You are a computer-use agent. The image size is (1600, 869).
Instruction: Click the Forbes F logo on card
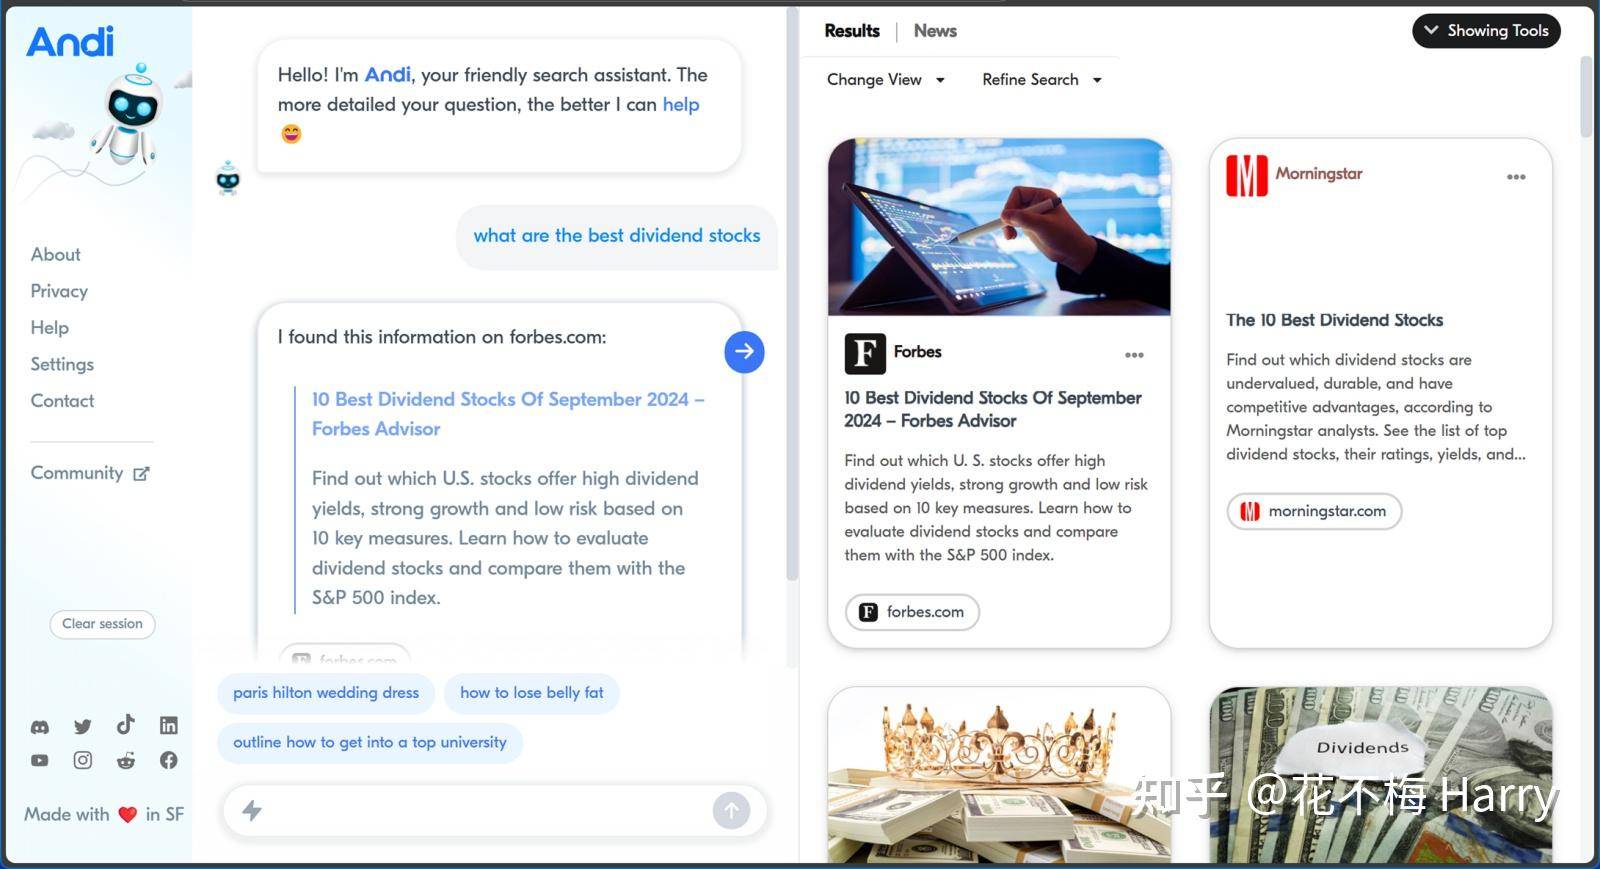[x=865, y=353]
